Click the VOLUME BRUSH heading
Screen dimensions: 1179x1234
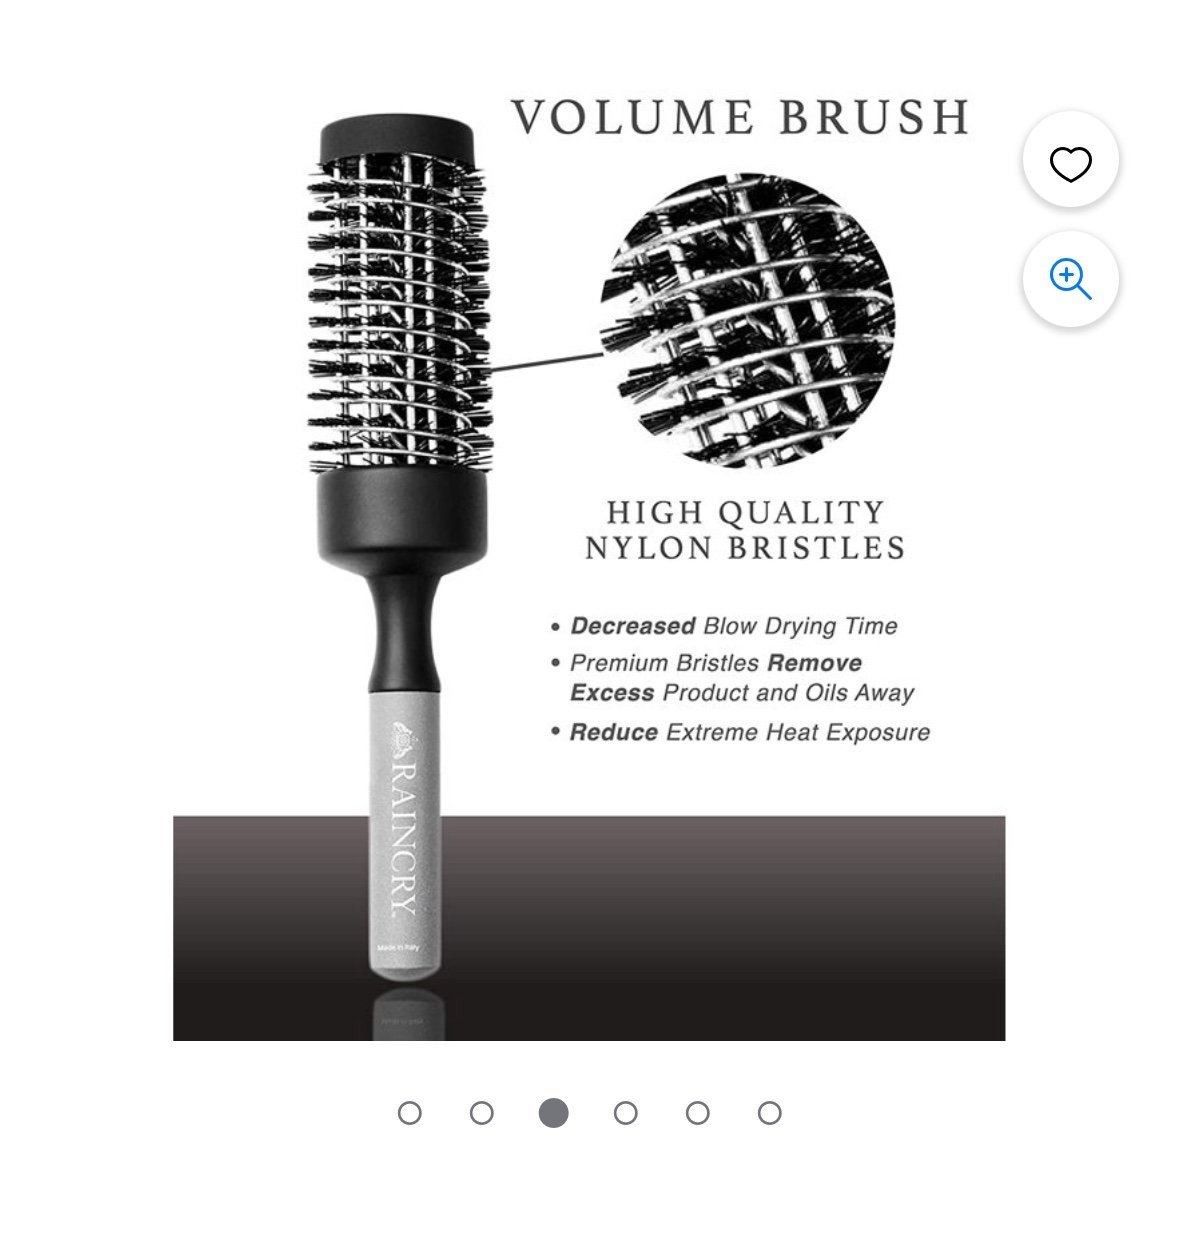[x=740, y=117]
